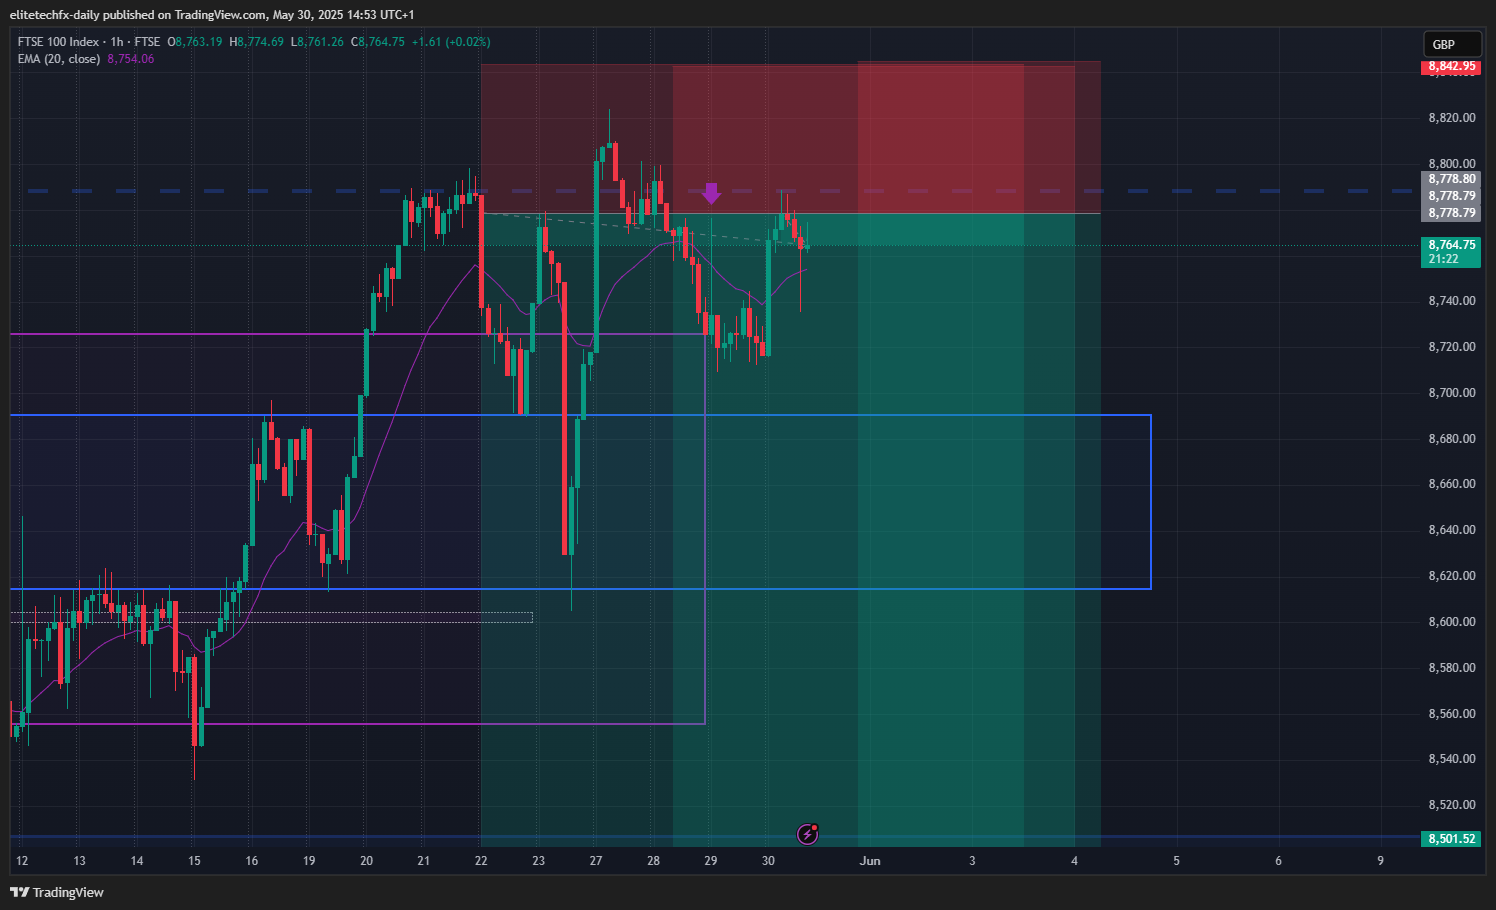Click the FTSE 100 Index symbol title
Viewport: 1496px width, 910px height.
(x=58, y=42)
